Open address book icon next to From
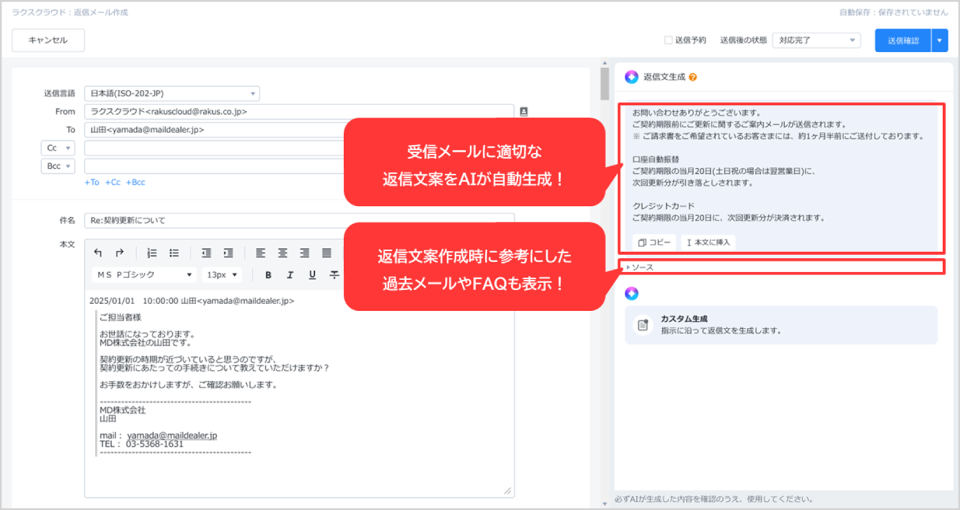Viewport: 960px width, 510px height. [x=523, y=111]
